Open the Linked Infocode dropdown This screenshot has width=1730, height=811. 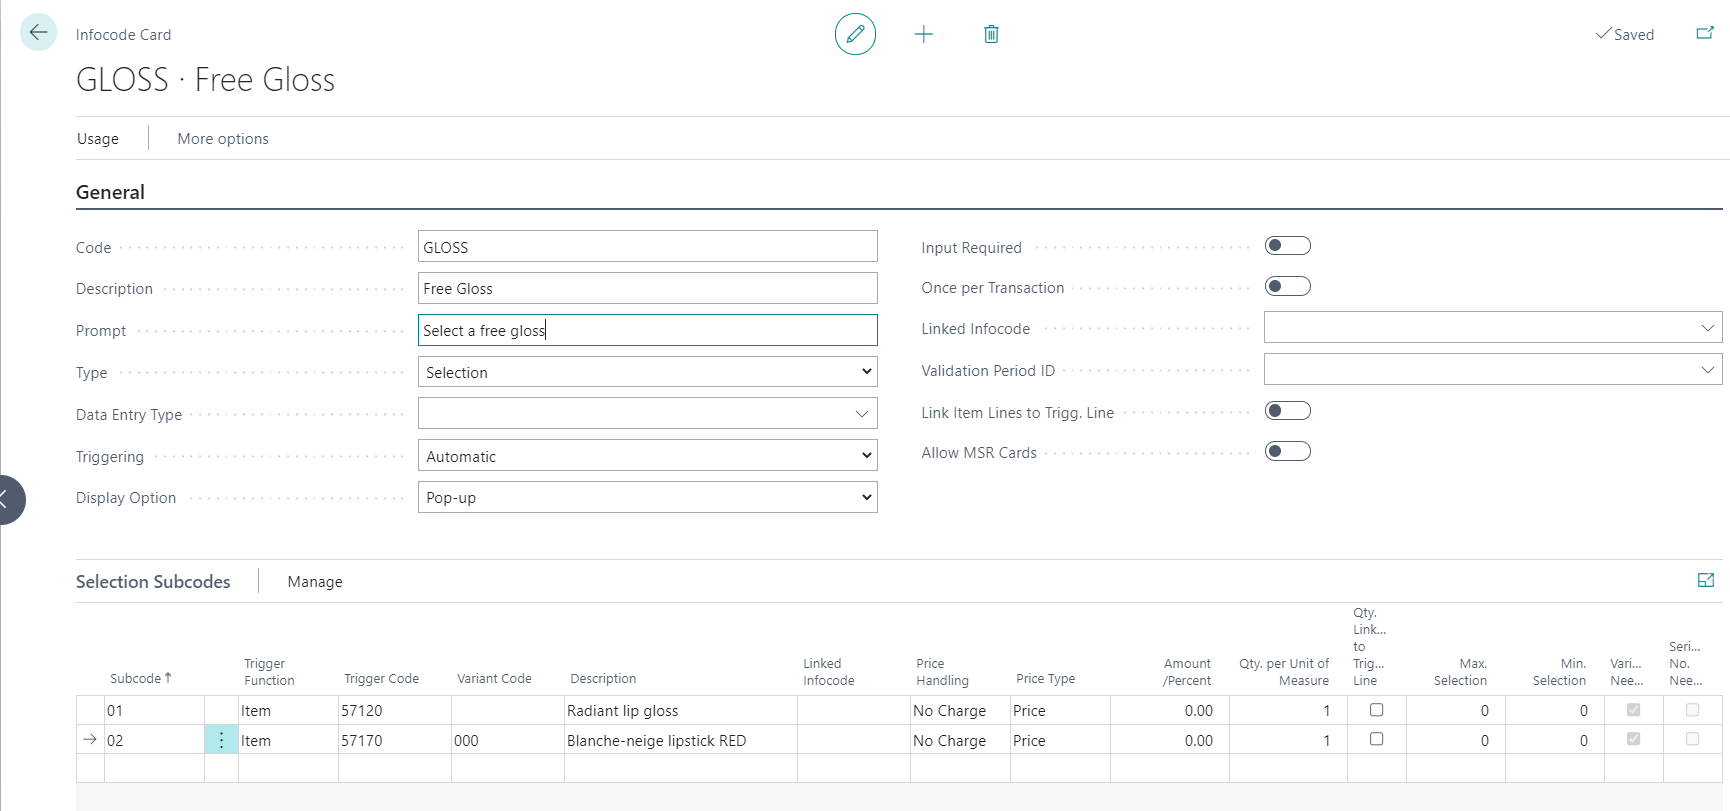pos(1706,328)
